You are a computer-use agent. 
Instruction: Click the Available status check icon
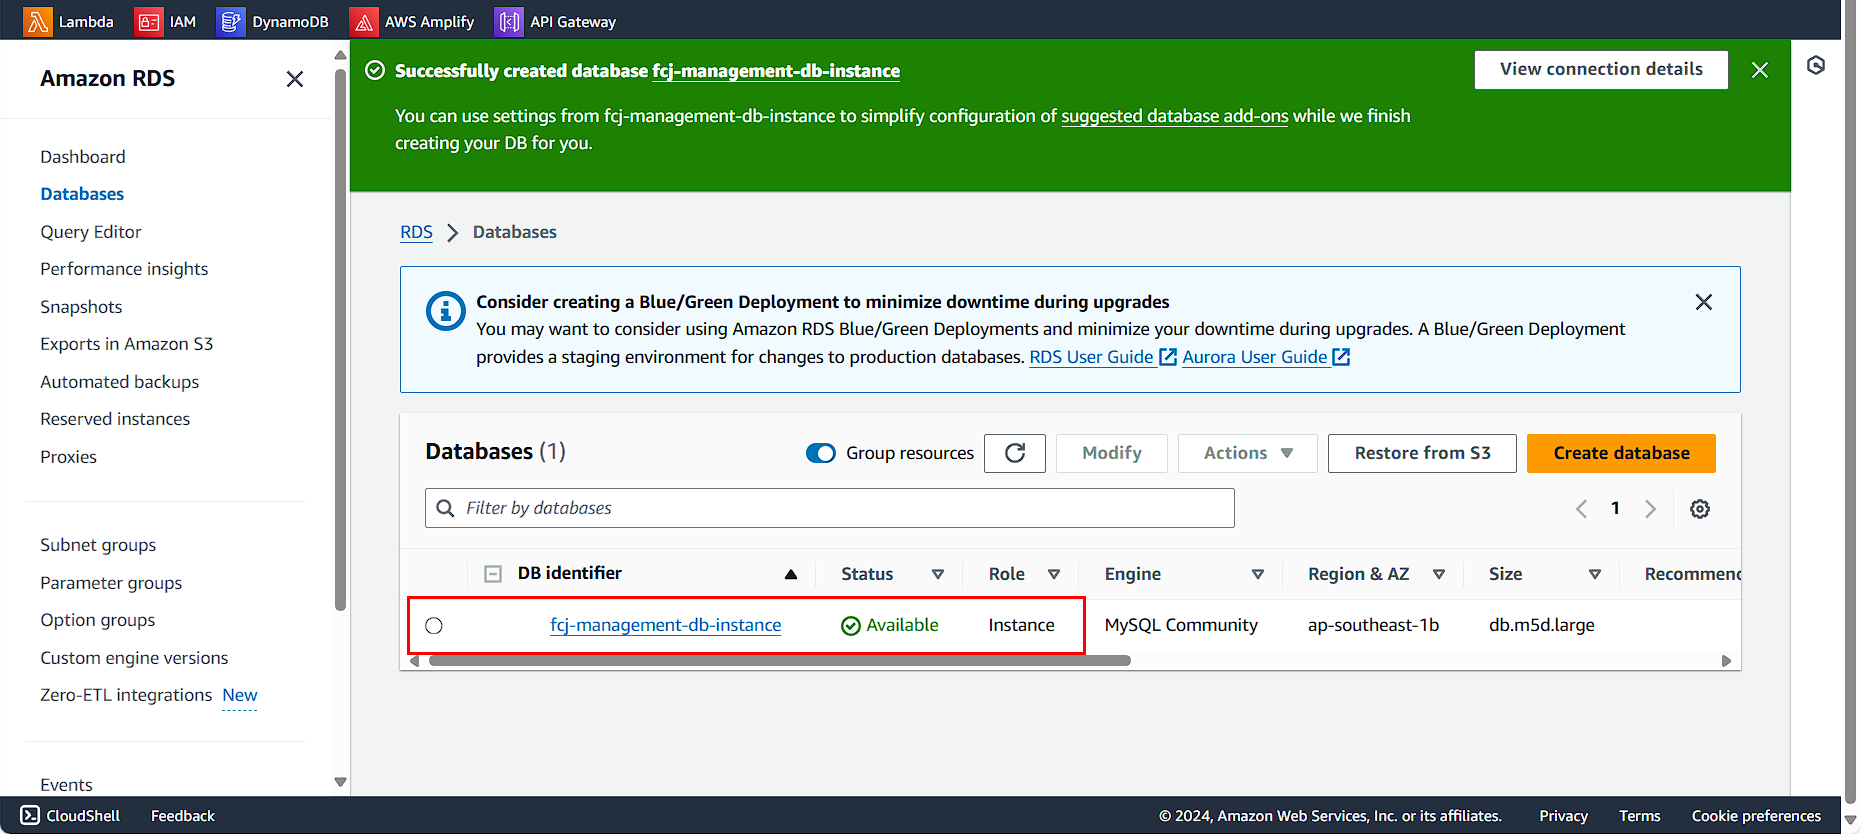click(x=851, y=626)
